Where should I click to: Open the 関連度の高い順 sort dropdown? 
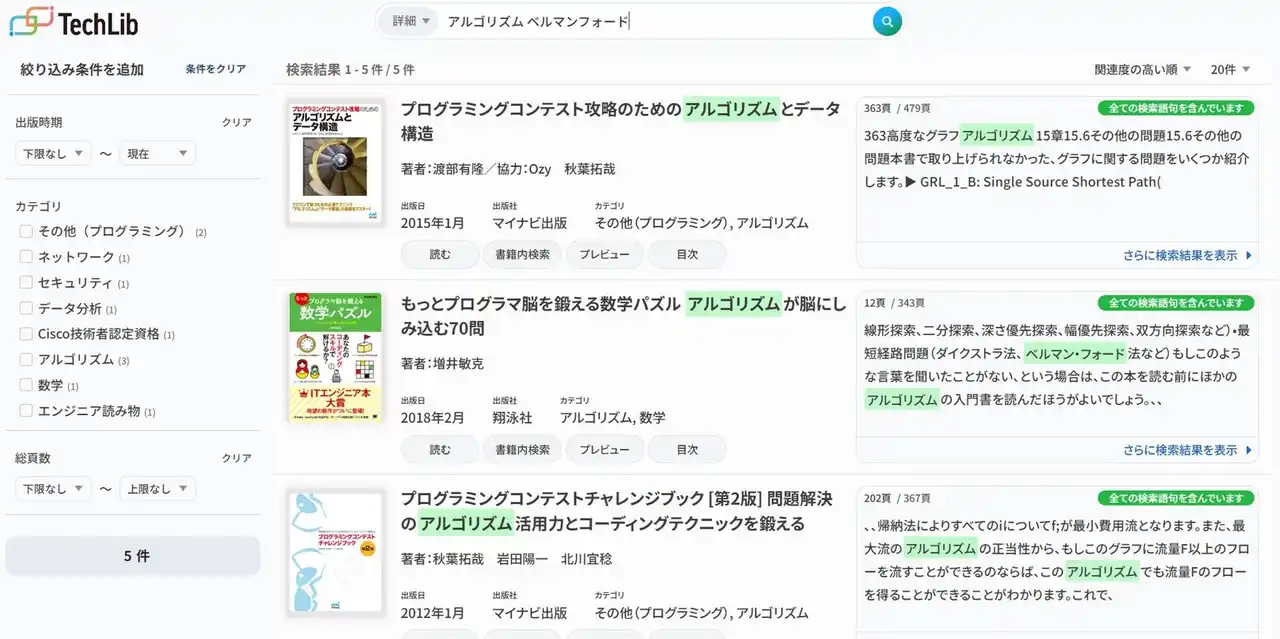[1142, 69]
